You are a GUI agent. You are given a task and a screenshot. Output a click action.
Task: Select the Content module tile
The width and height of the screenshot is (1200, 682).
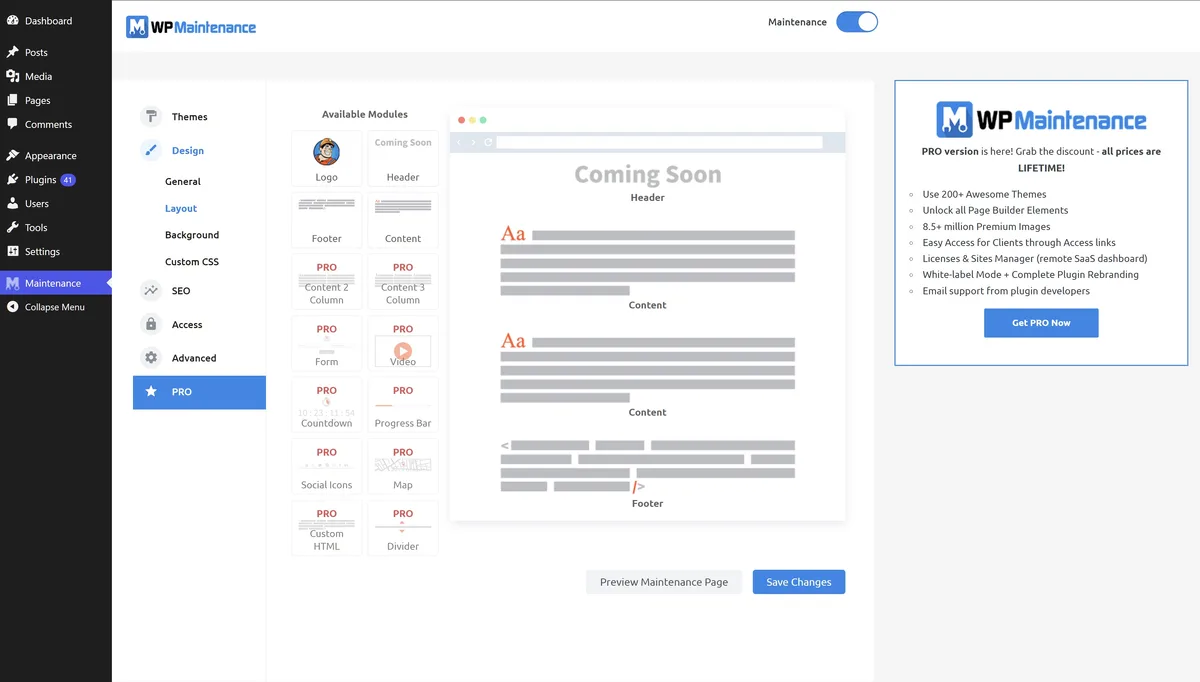coord(403,220)
